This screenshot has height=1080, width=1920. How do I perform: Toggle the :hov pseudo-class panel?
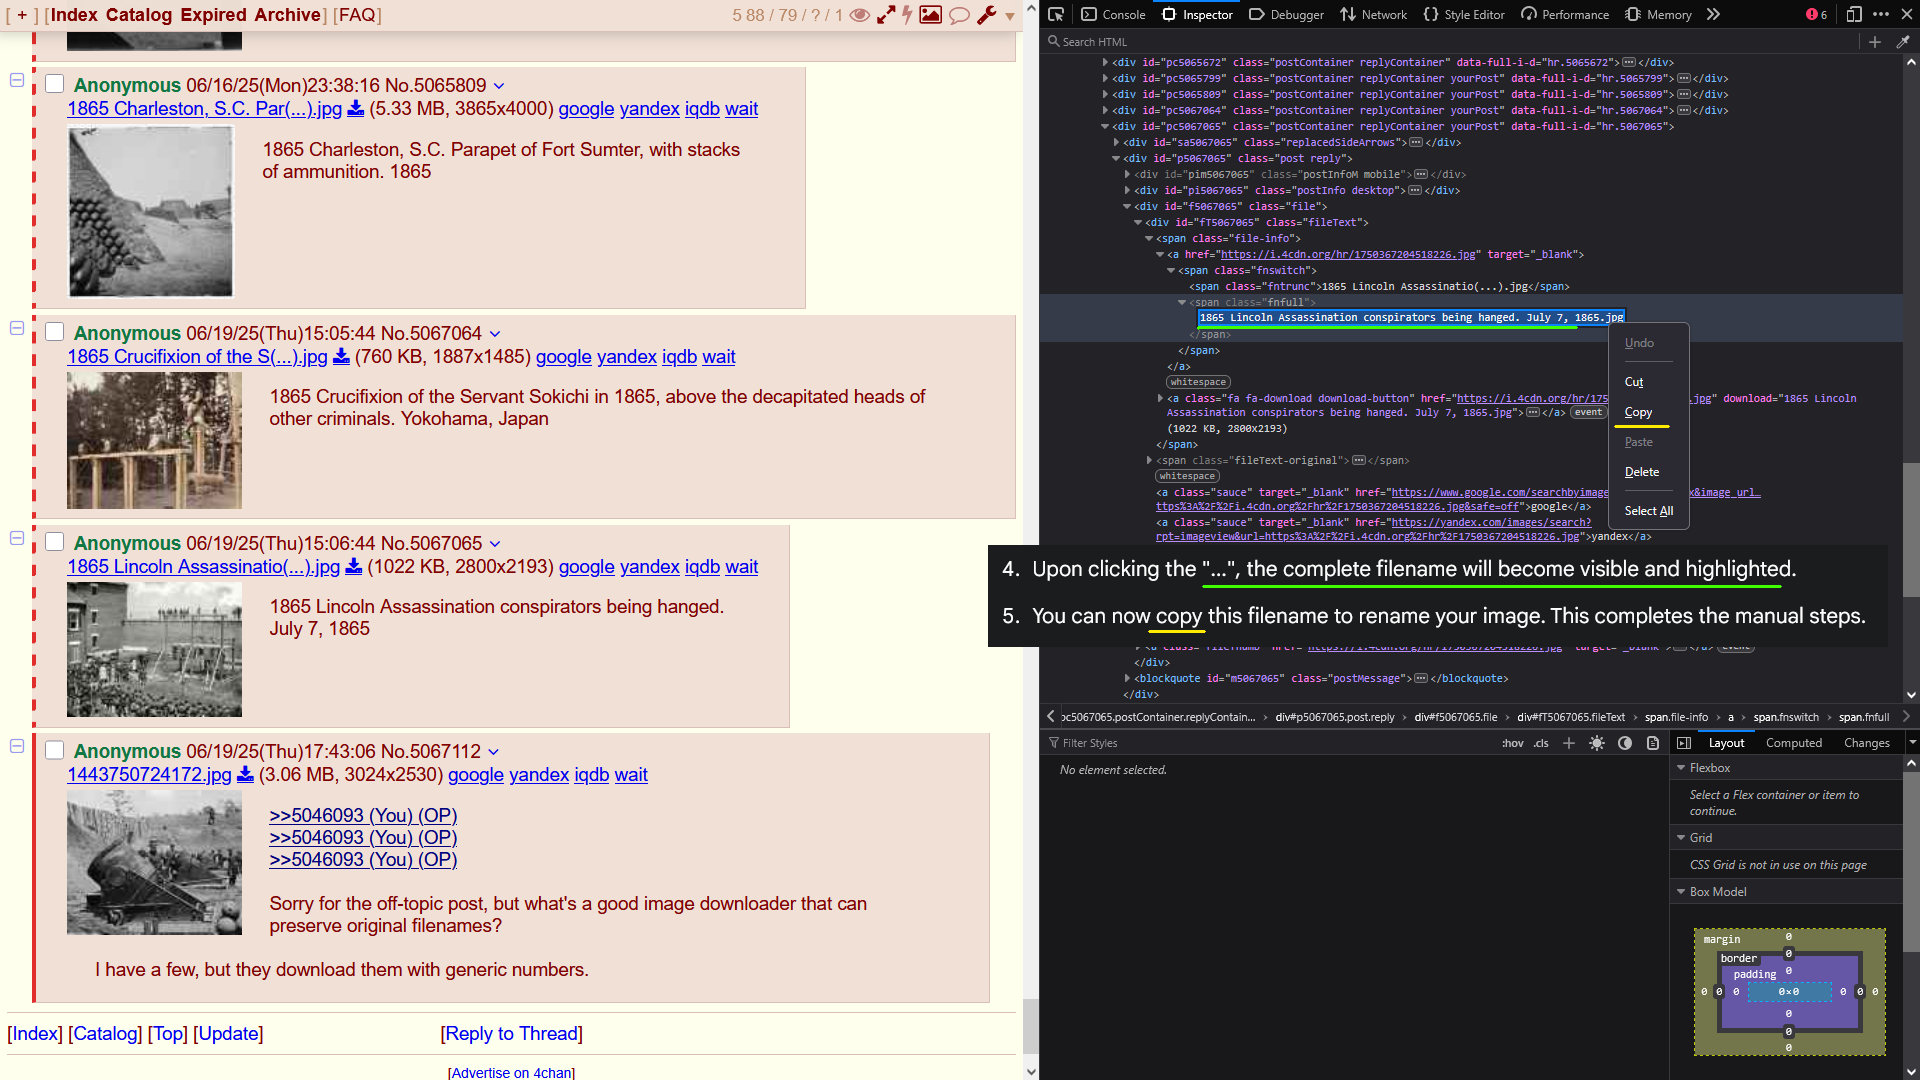coord(1512,743)
